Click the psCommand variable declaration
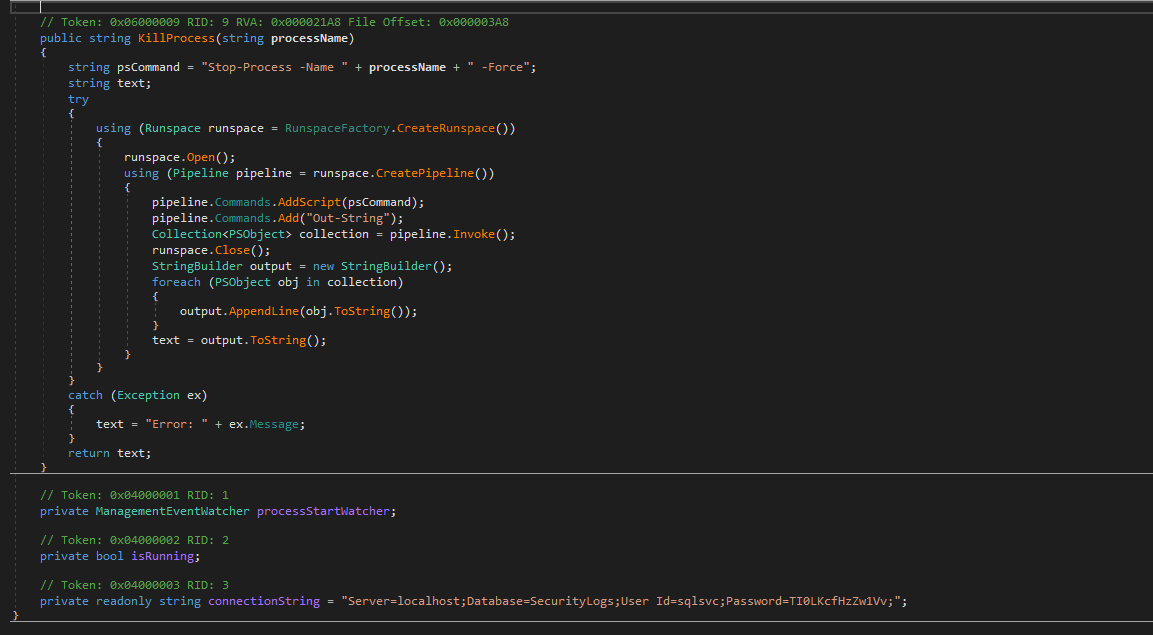Screen dimensions: 1153x635 click(x=149, y=67)
